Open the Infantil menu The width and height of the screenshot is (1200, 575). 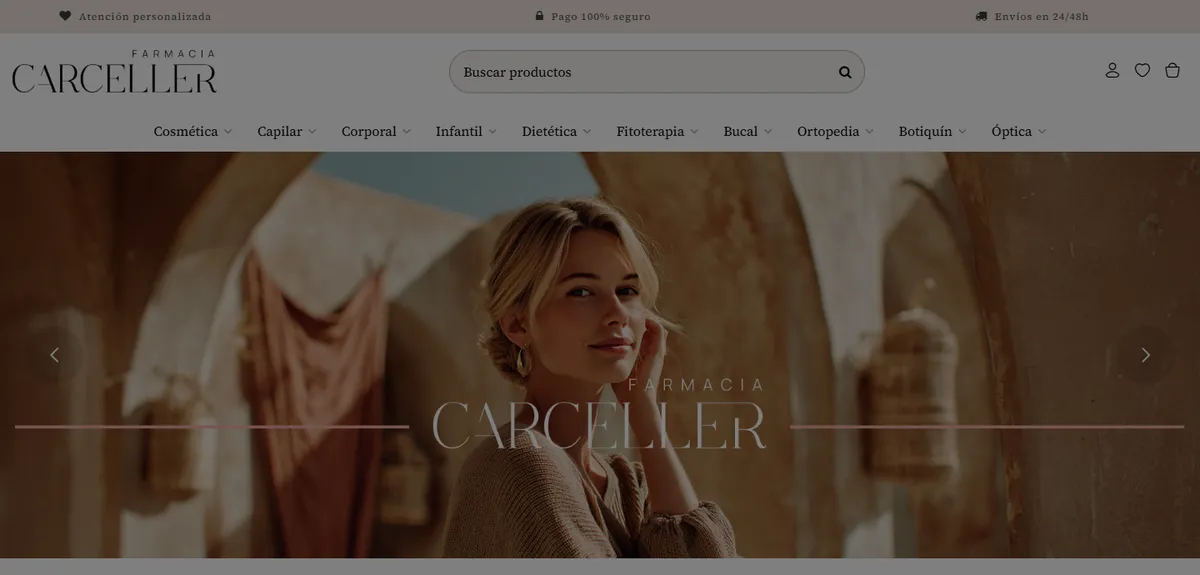tap(459, 131)
